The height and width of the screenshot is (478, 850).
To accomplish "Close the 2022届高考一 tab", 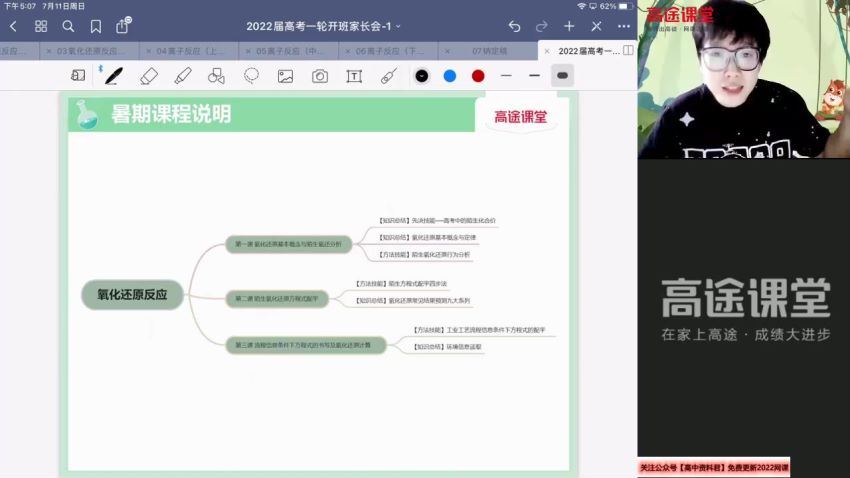I will point(547,51).
